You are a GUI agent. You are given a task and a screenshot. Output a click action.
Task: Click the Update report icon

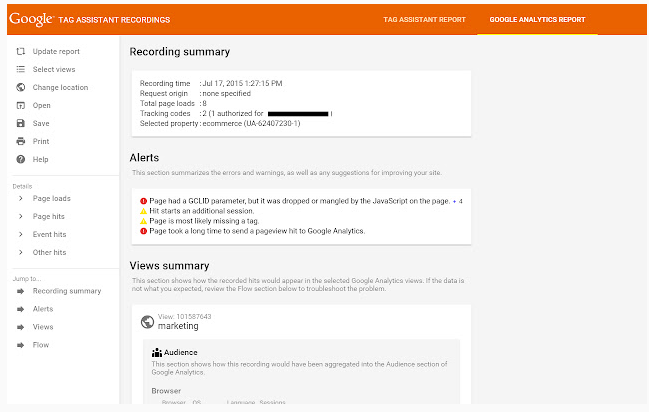[x=21, y=51]
